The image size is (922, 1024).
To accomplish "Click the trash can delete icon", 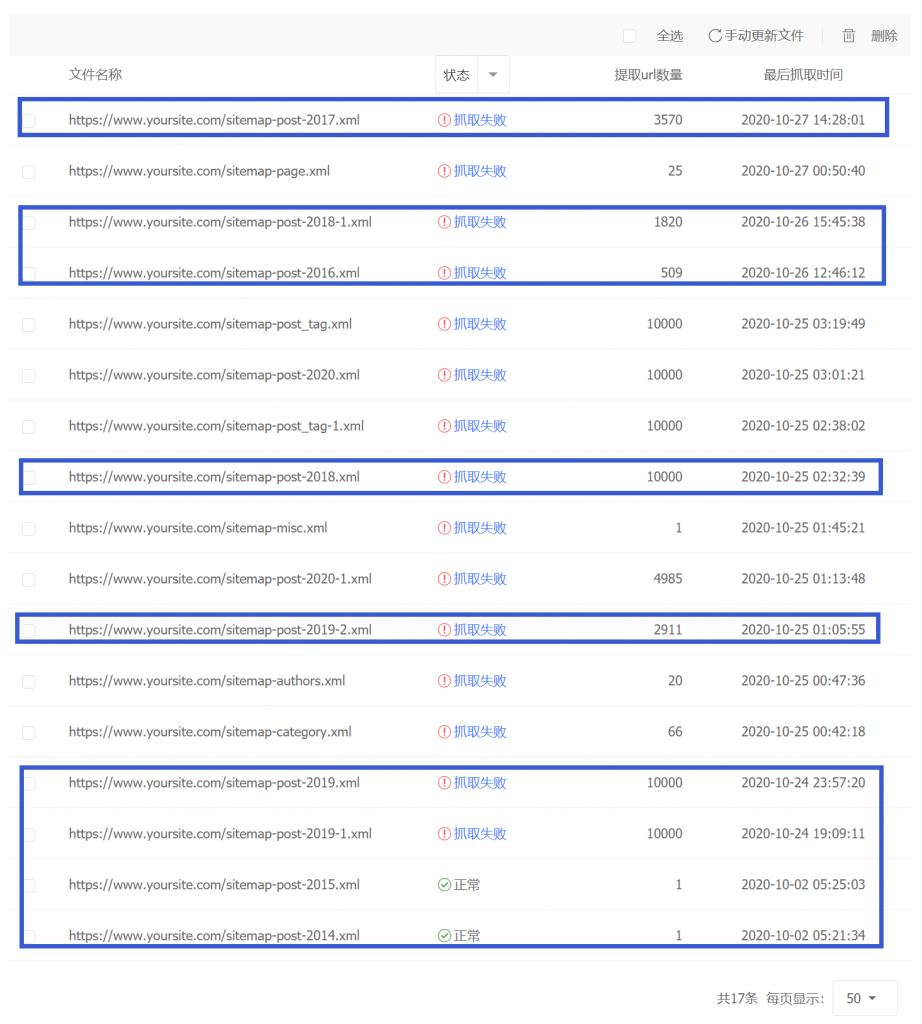I will click(849, 36).
